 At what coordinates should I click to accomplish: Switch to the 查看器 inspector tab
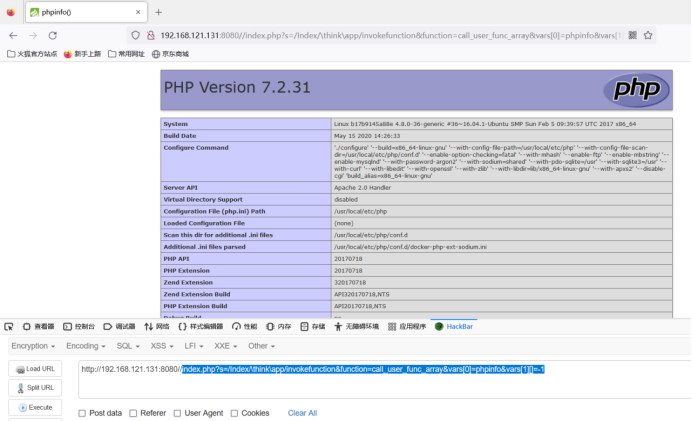(x=38, y=327)
